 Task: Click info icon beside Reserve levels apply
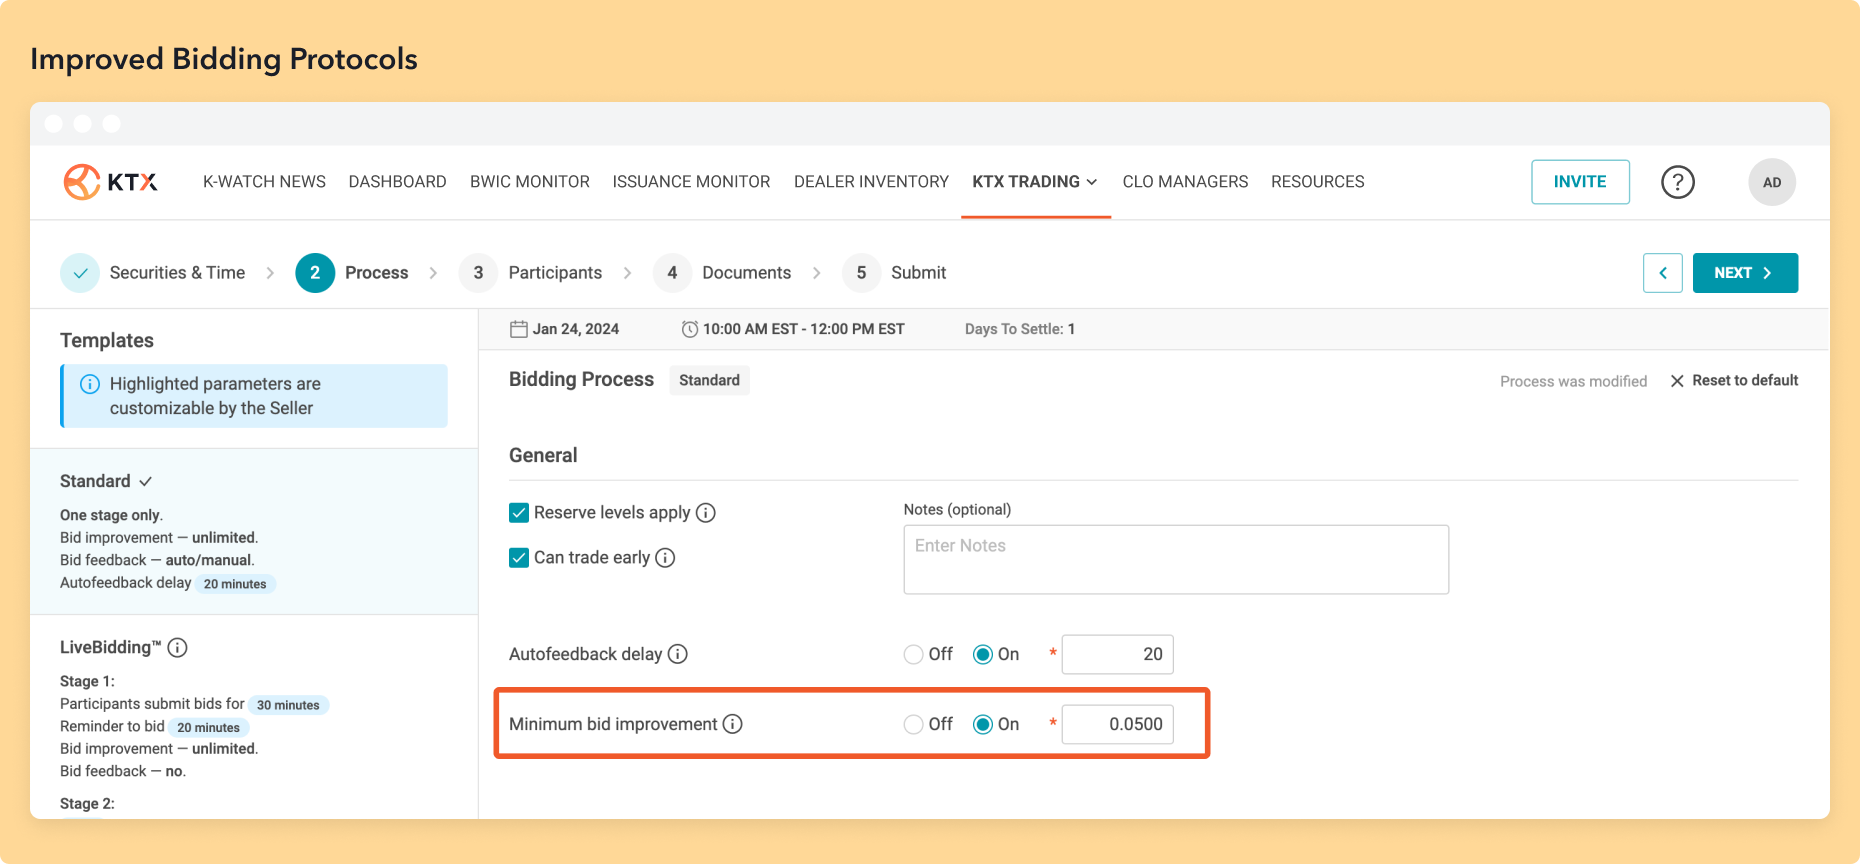click(x=706, y=513)
